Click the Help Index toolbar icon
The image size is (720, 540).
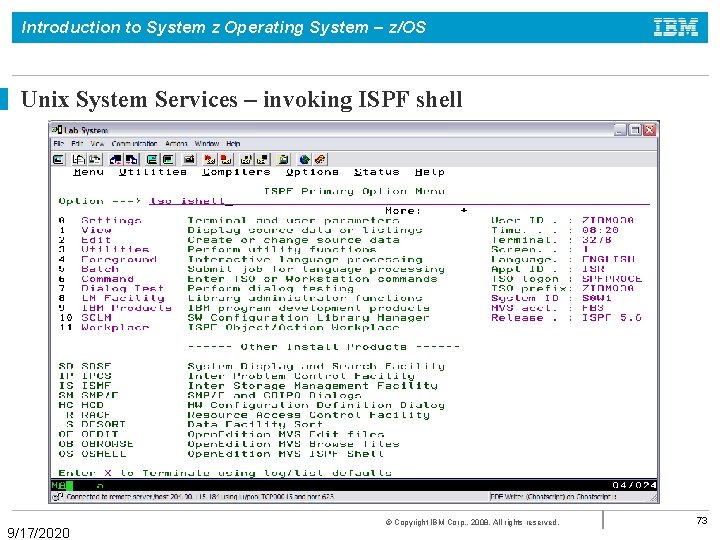pyautogui.click(x=320, y=159)
